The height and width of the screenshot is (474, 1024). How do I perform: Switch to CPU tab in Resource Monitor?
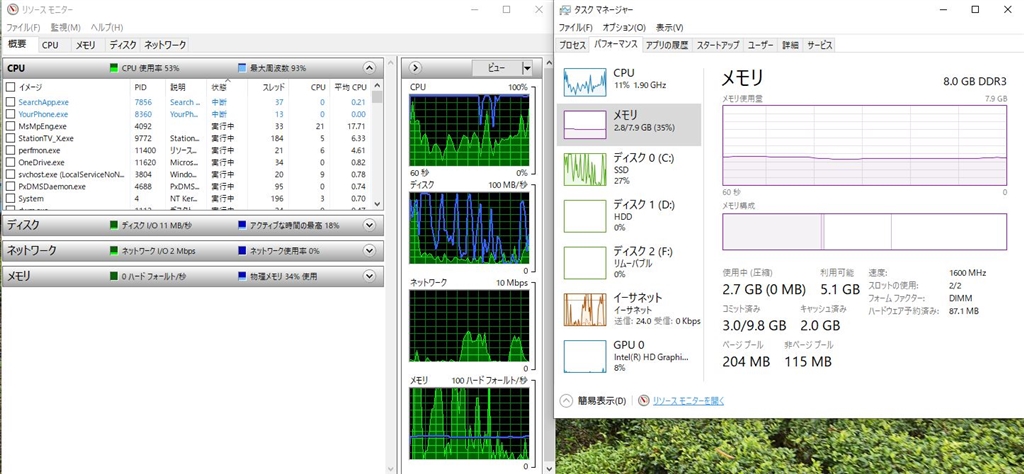[50, 45]
